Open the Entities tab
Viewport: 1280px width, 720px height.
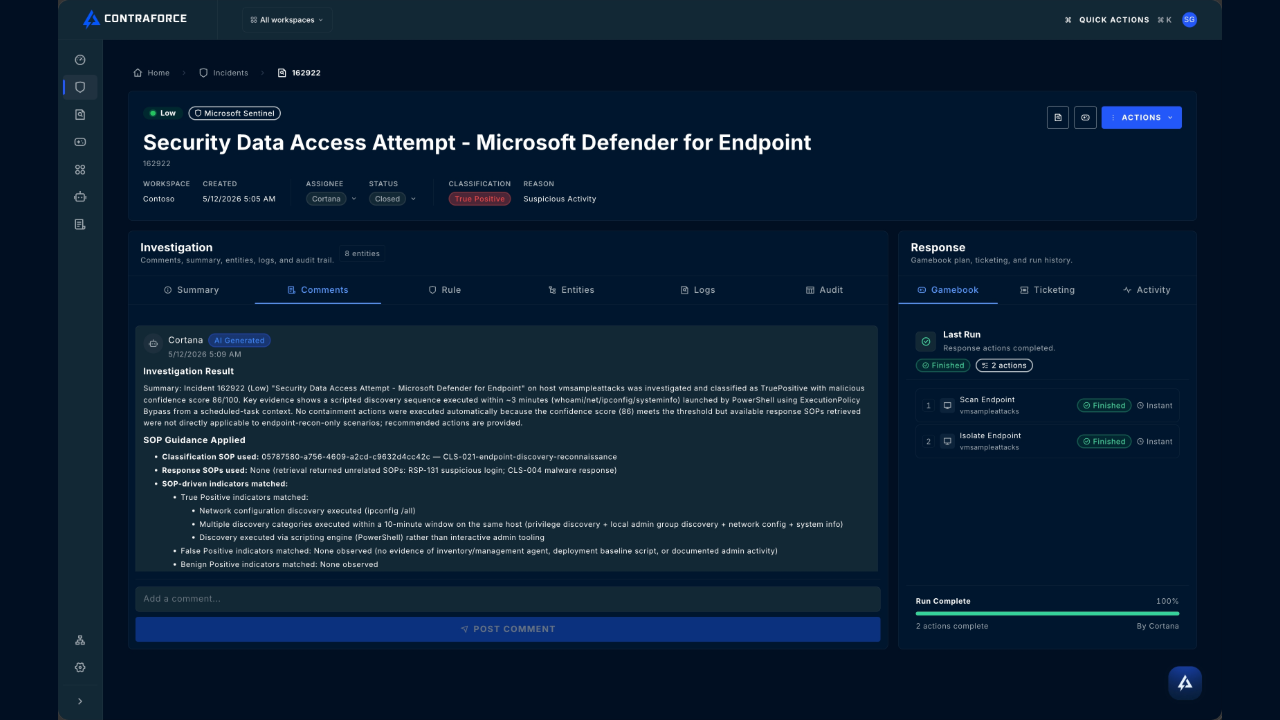point(571,290)
